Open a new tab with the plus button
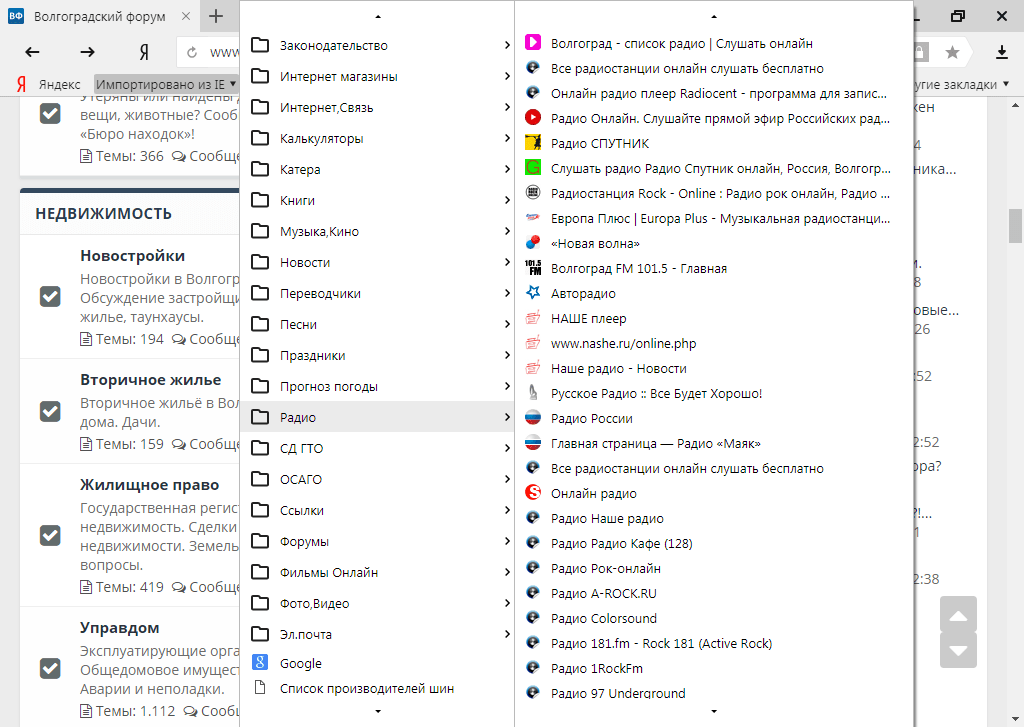The image size is (1024, 727). pos(216,16)
